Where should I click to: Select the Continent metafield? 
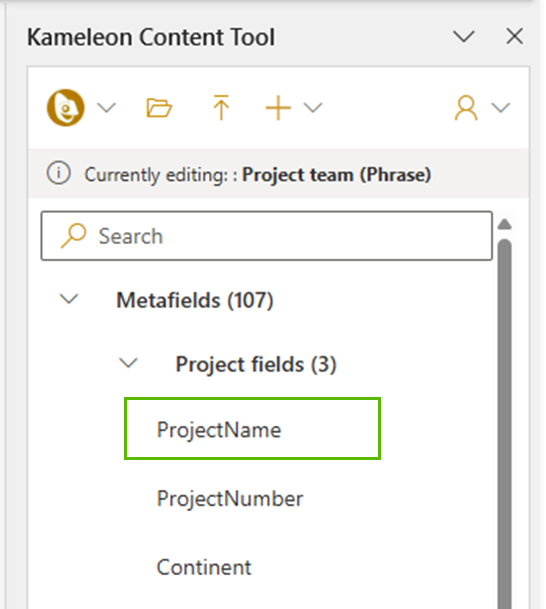pyautogui.click(x=204, y=567)
